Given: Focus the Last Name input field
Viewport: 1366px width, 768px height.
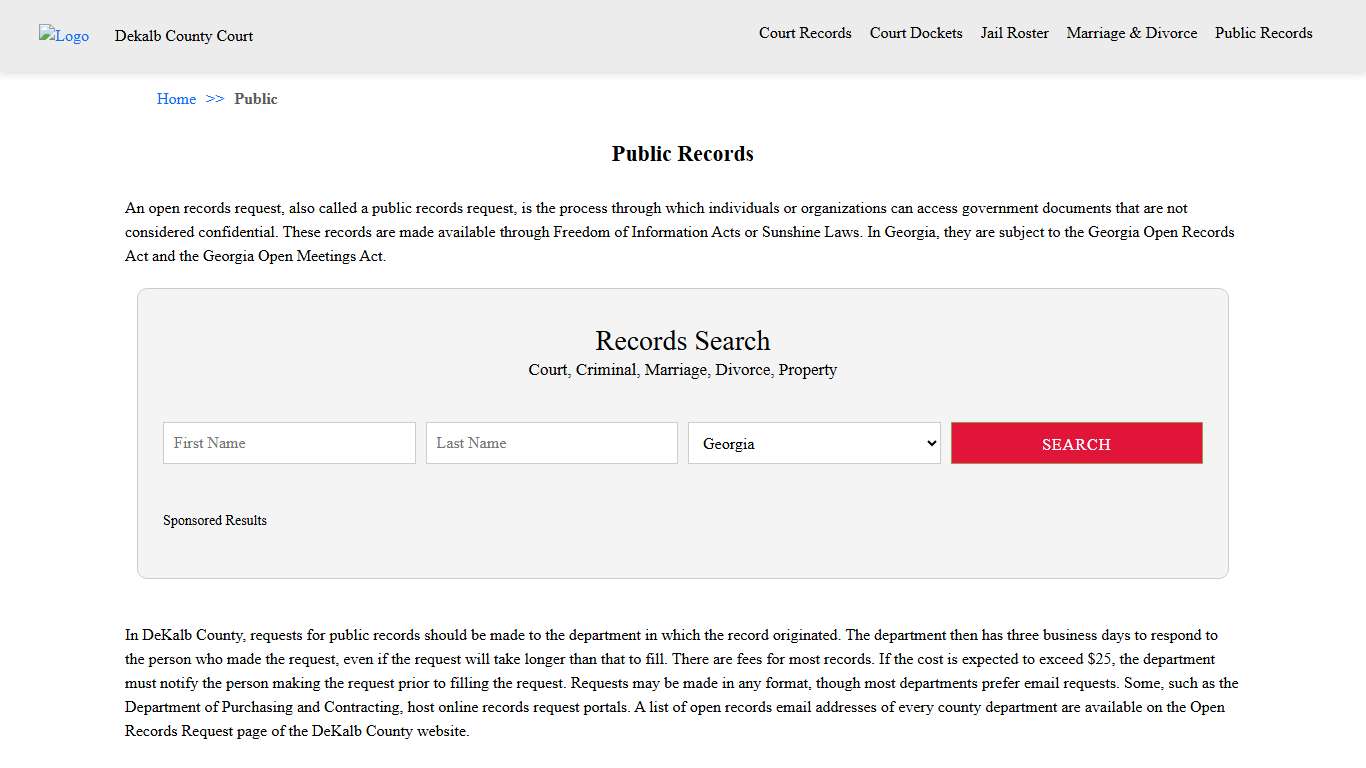Looking at the screenshot, I should point(551,443).
